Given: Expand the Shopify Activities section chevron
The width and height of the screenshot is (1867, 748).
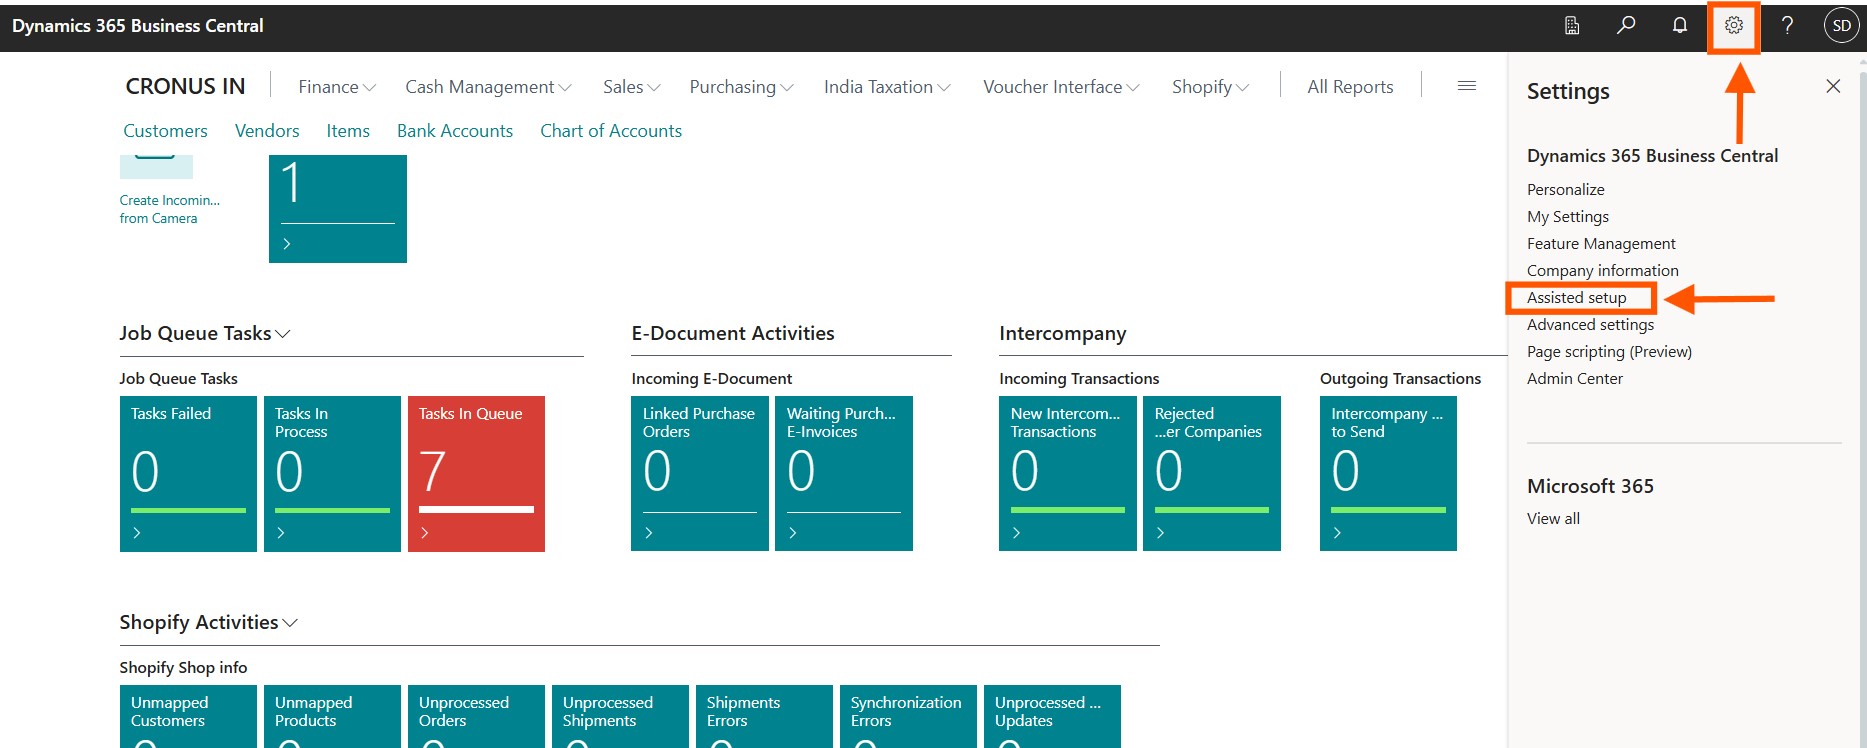Looking at the screenshot, I should click(290, 623).
